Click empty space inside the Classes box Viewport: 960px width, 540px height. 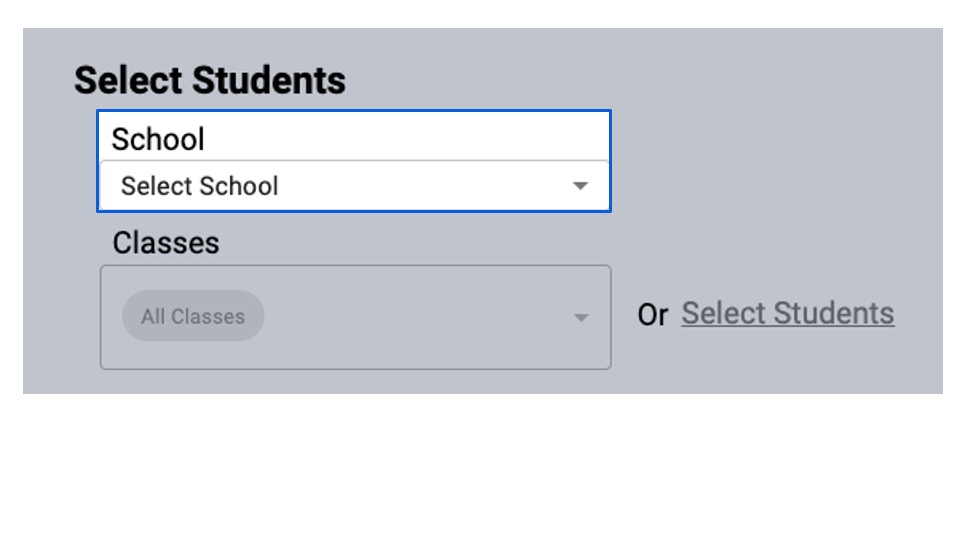420,345
